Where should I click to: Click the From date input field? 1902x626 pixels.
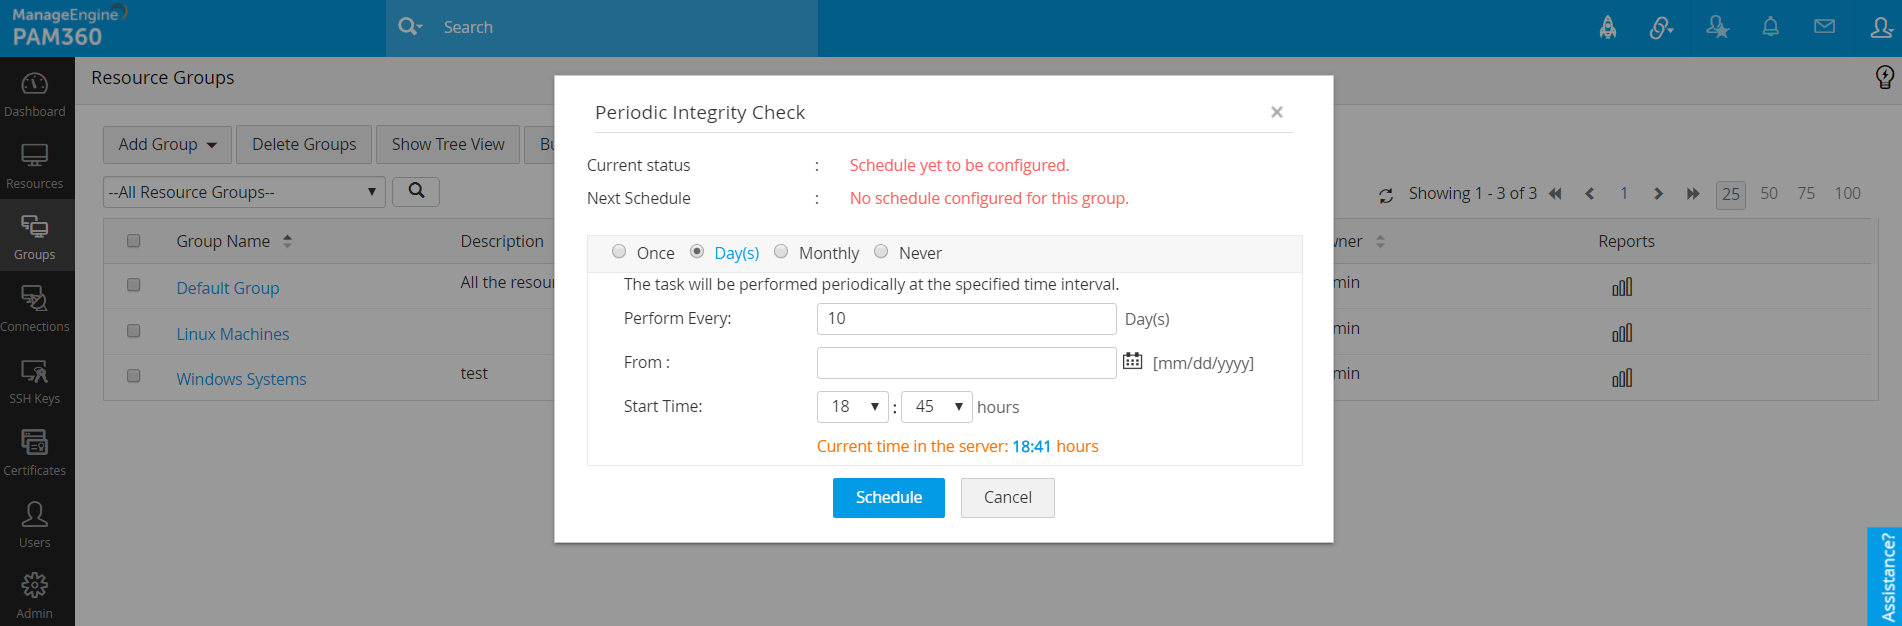(x=966, y=363)
